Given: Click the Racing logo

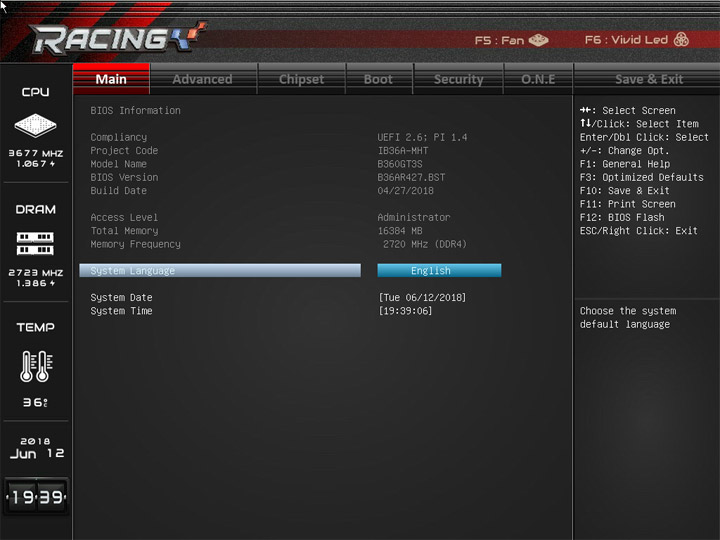Looking at the screenshot, I should coord(117,38).
